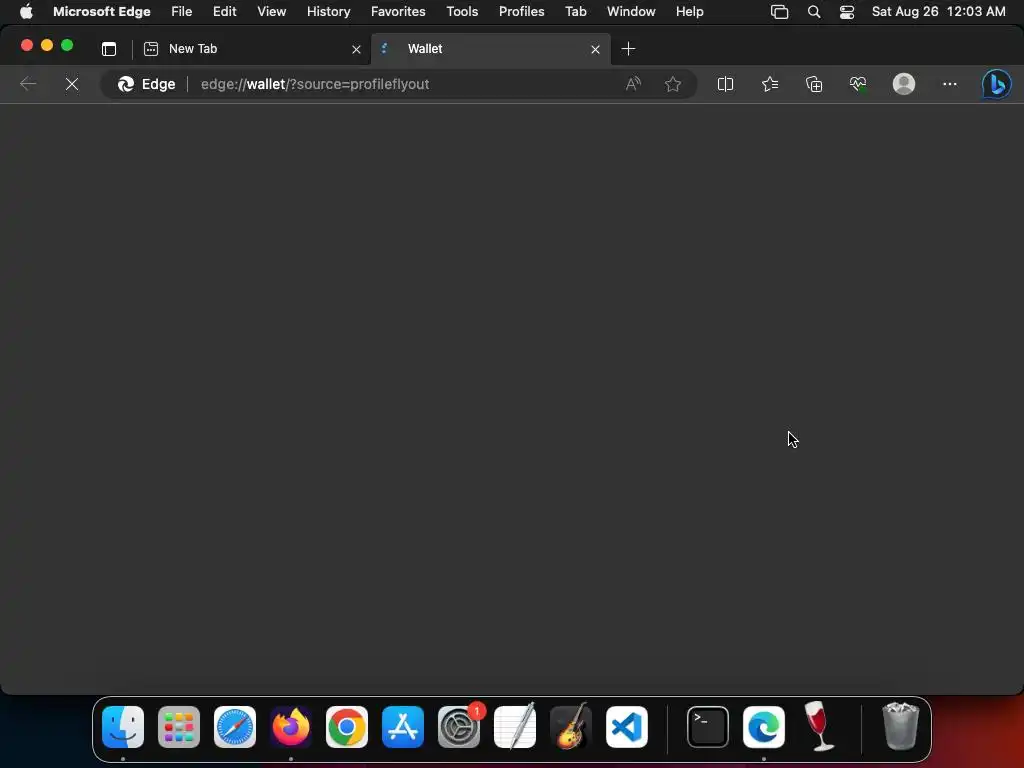The image size is (1024, 768).
Task: Open the View menu
Action: [x=272, y=12]
